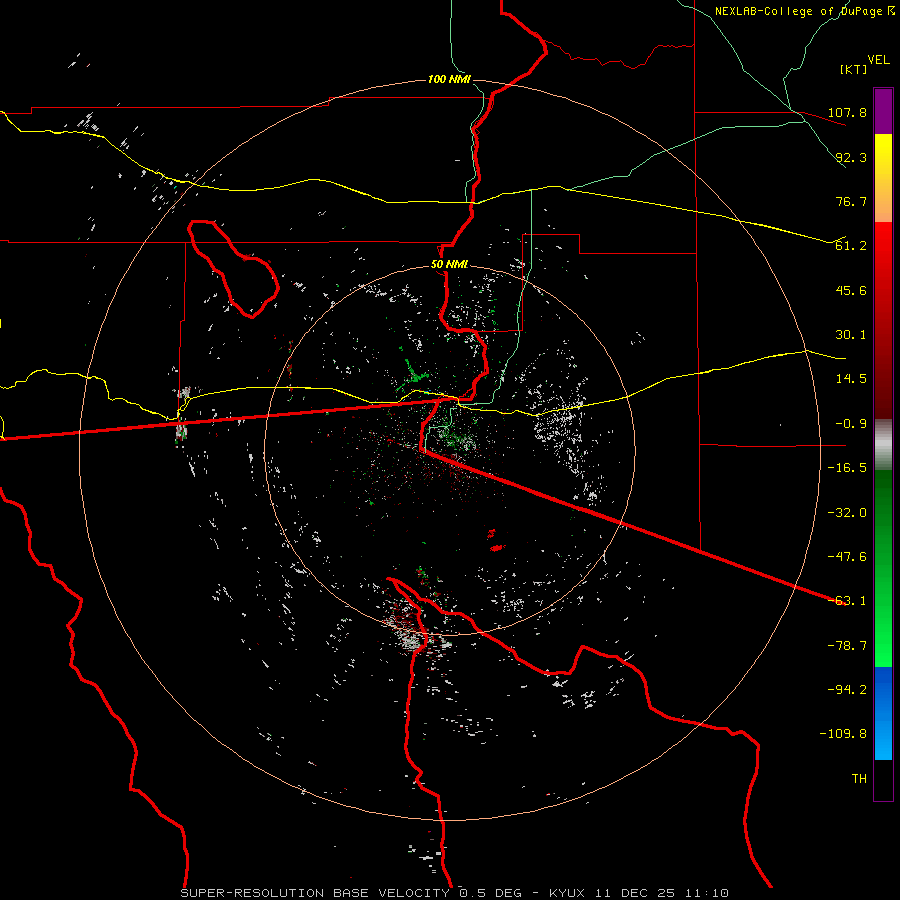This screenshot has height=900, width=900.
Task: Click the VEL legend heading
Action: (x=878, y=60)
